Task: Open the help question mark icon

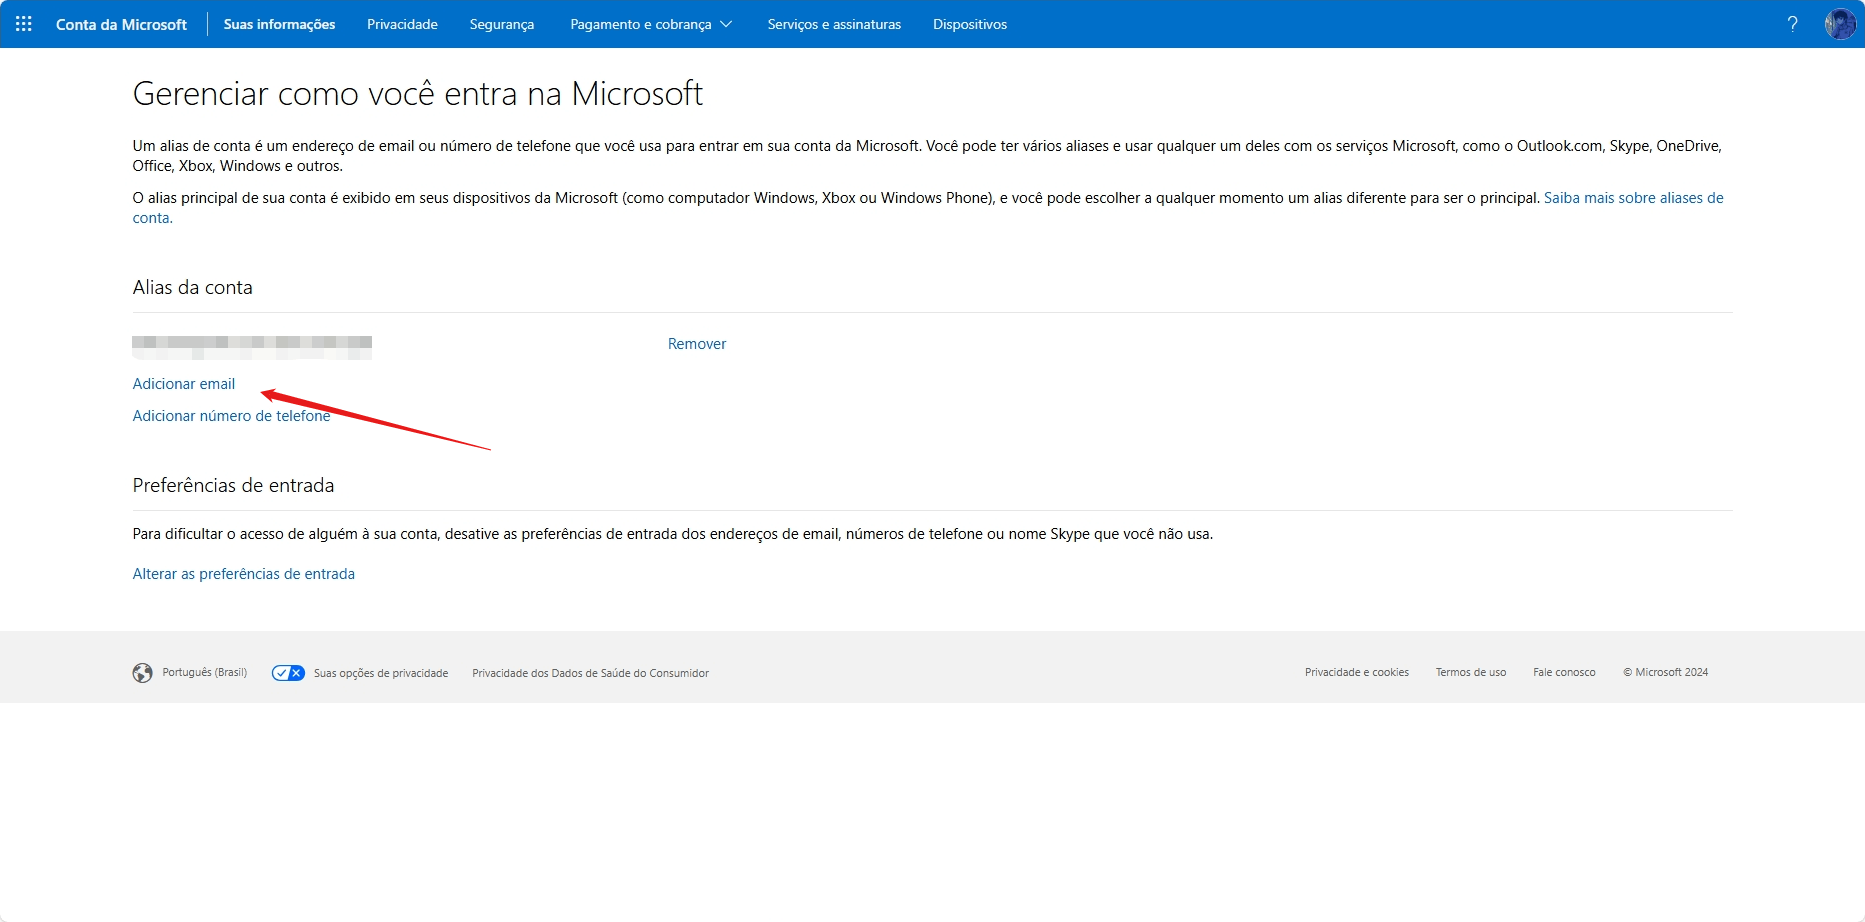Action: click(x=1793, y=24)
